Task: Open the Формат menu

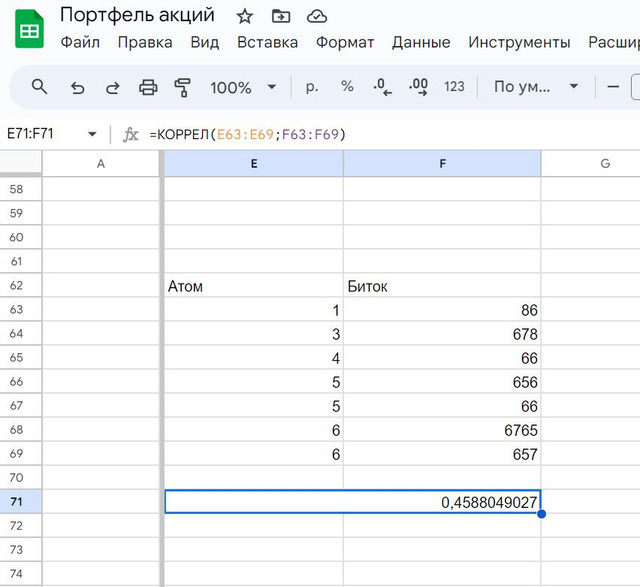Action: [x=345, y=42]
